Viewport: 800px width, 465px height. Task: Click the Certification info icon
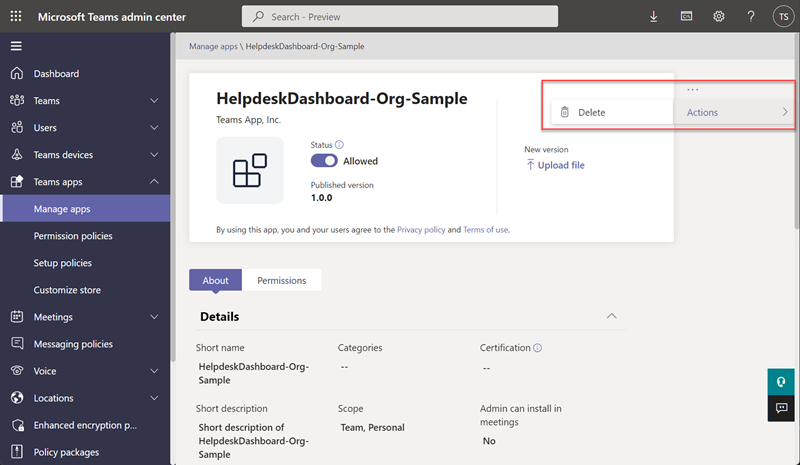point(537,348)
